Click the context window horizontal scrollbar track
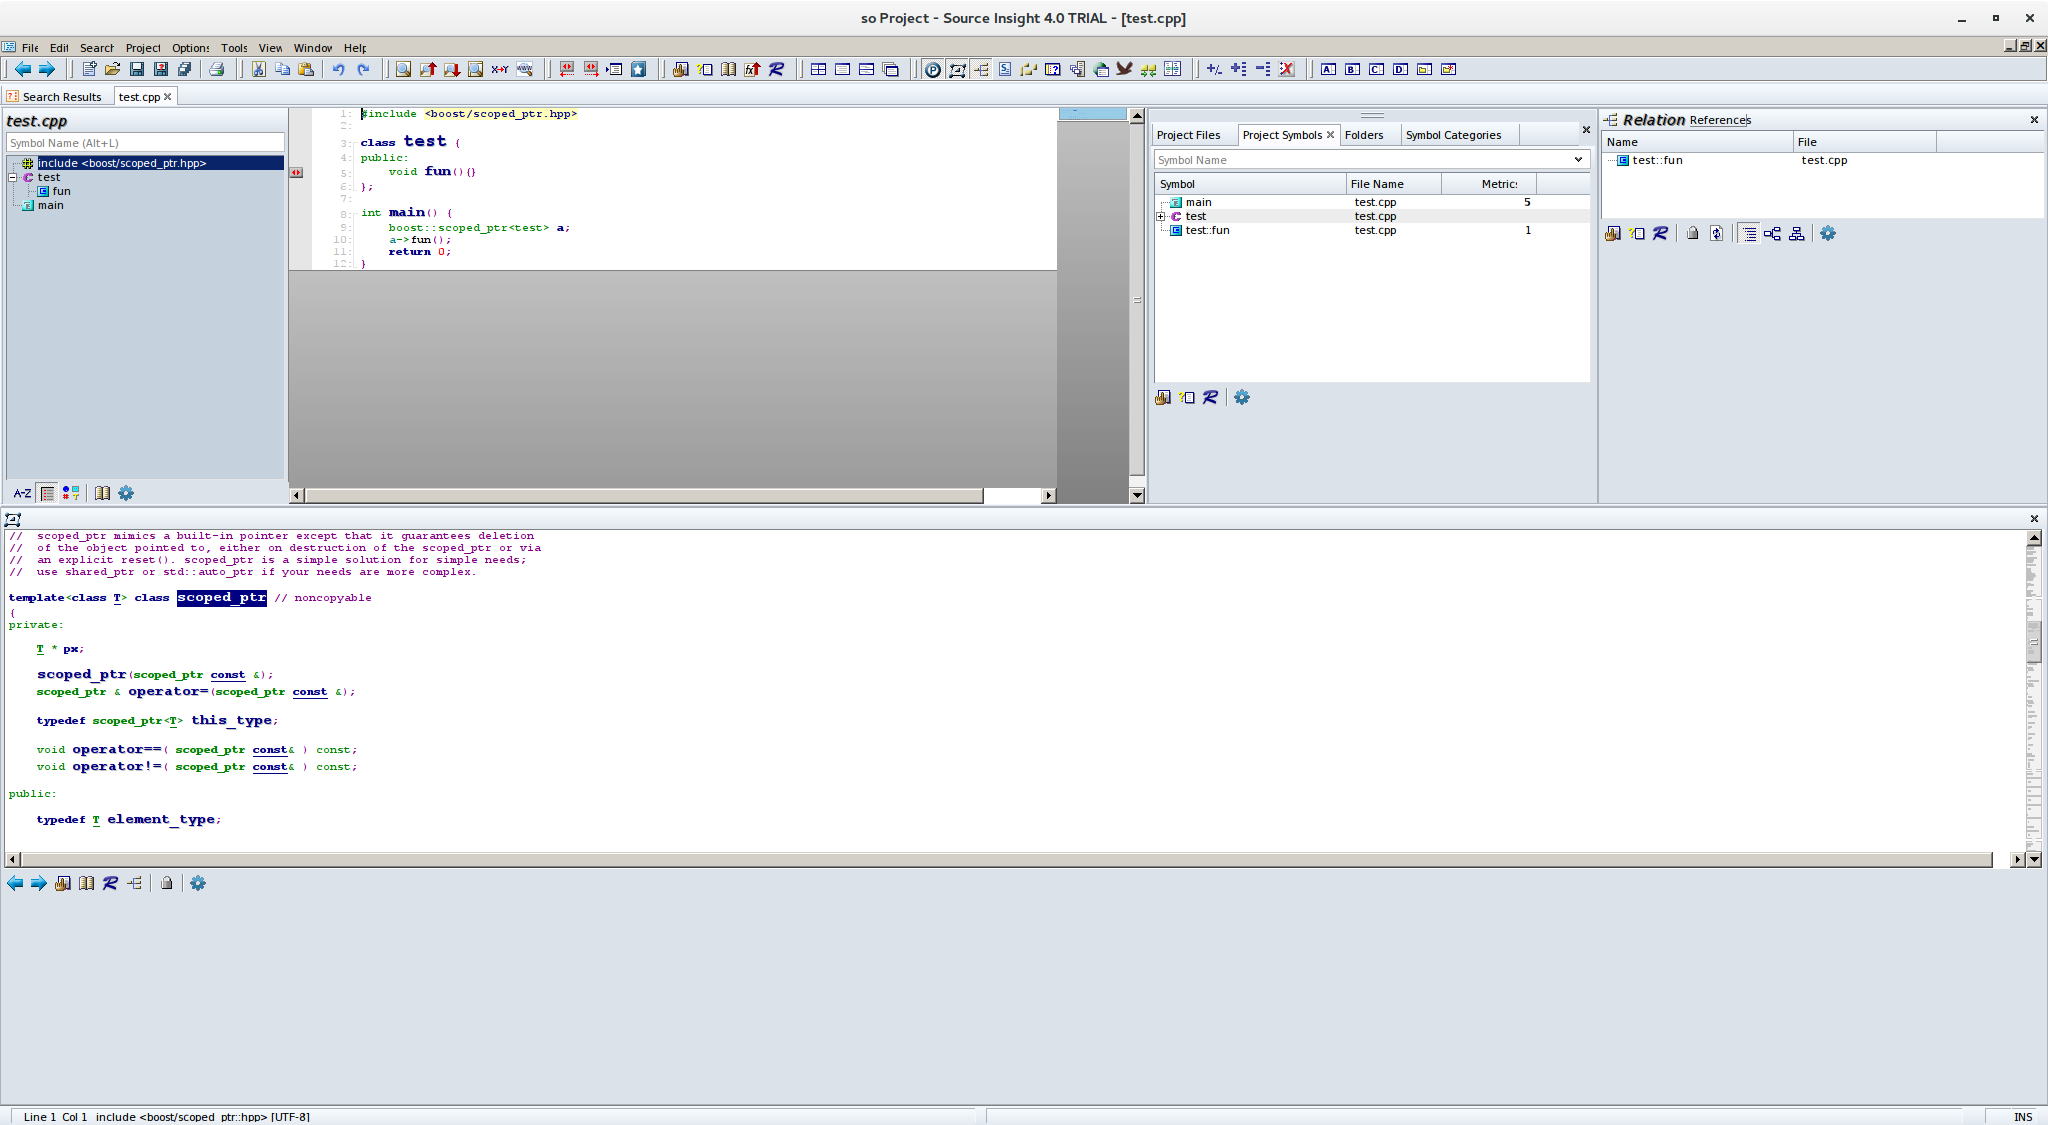 coord(1006,860)
